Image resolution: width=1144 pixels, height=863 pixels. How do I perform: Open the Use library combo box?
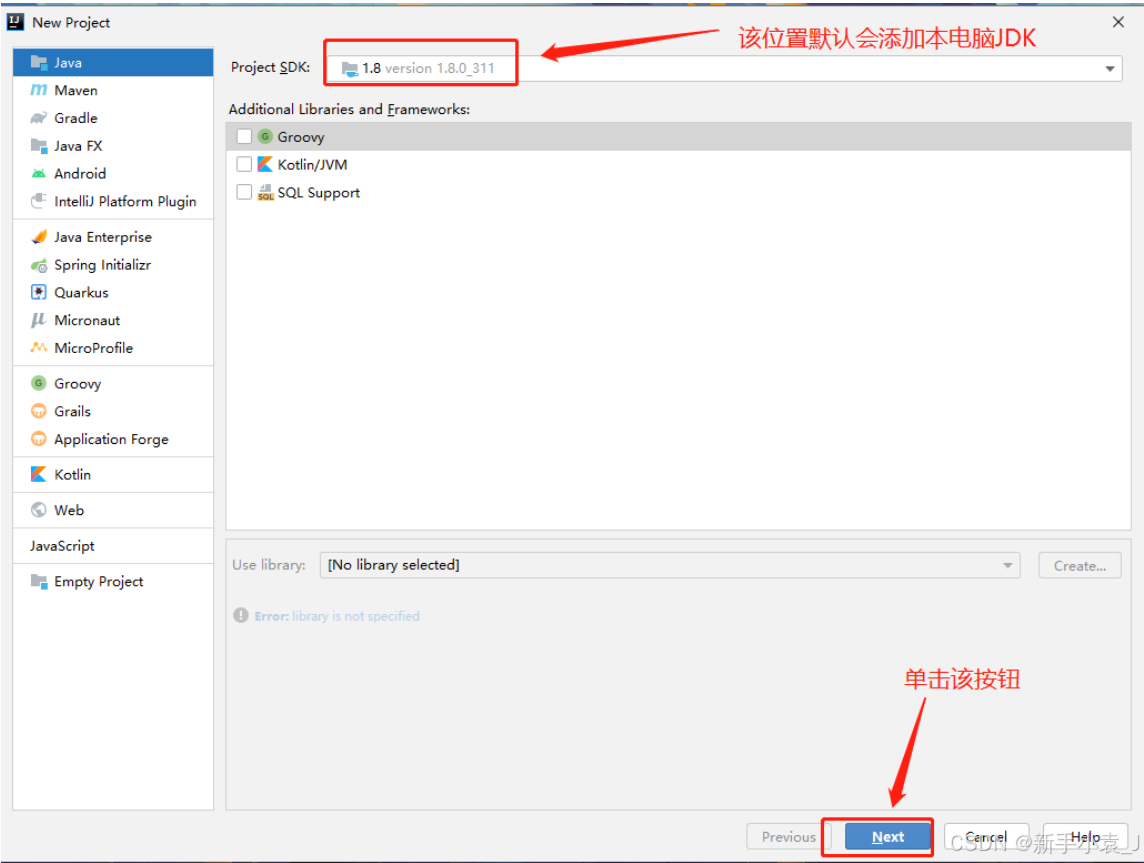tap(670, 565)
